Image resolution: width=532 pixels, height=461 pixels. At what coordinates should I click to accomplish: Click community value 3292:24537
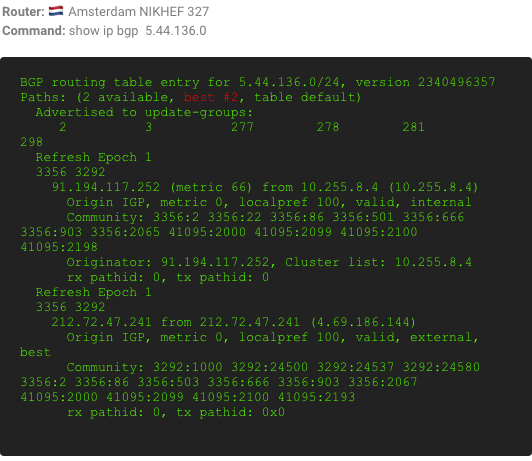tap(356, 367)
